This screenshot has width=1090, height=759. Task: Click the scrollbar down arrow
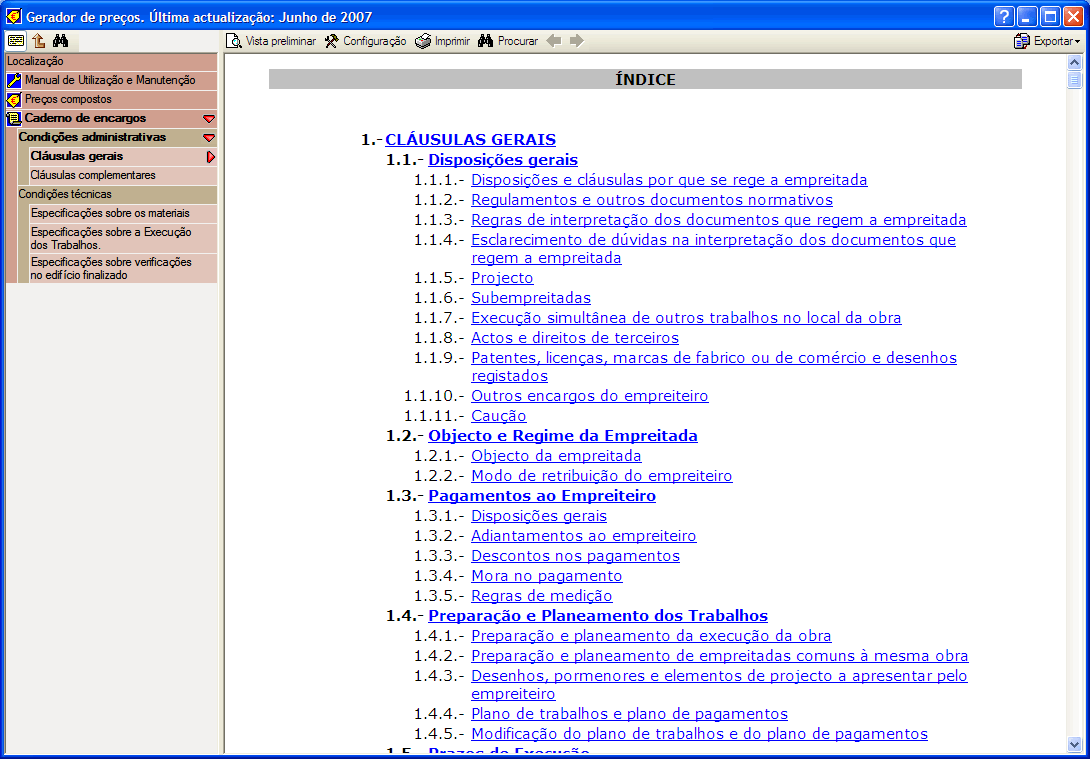(1075, 744)
